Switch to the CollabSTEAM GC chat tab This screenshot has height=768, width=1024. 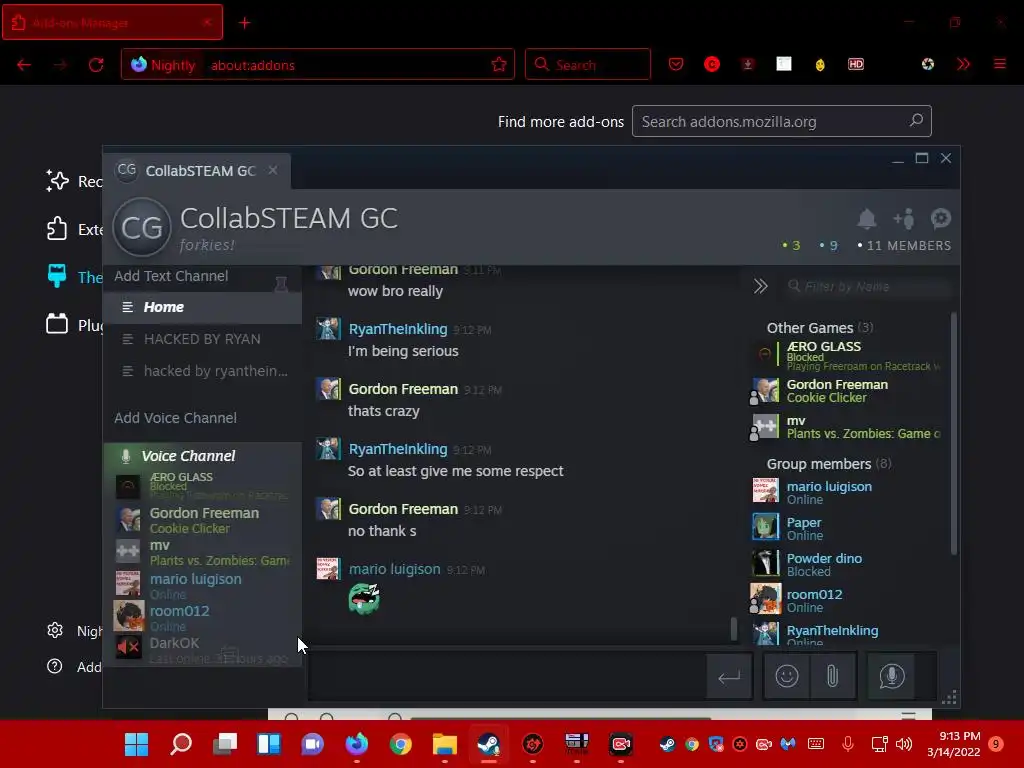(200, 170)
